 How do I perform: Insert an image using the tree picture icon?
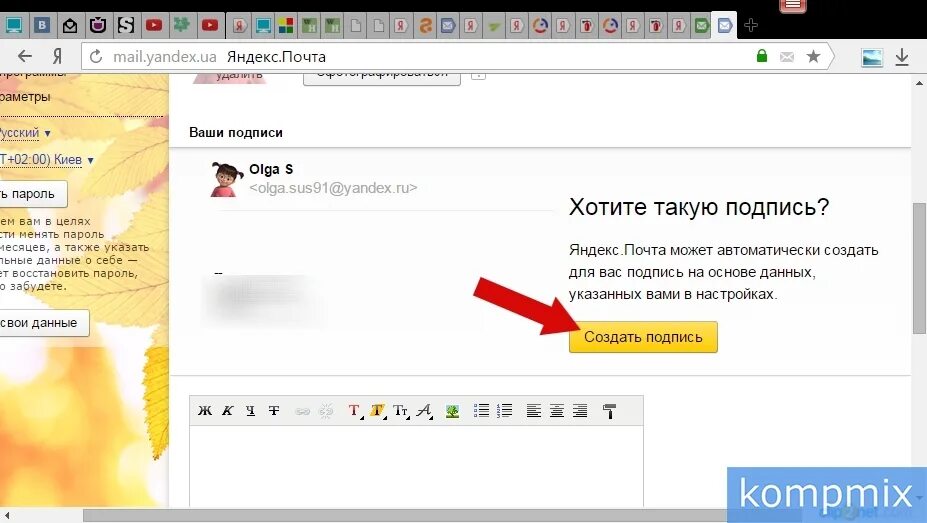coord(452,411)
